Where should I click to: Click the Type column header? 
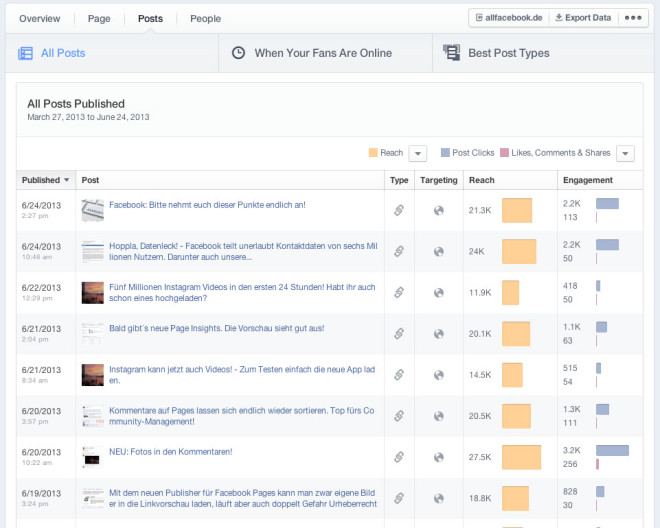tap(399, 180)
